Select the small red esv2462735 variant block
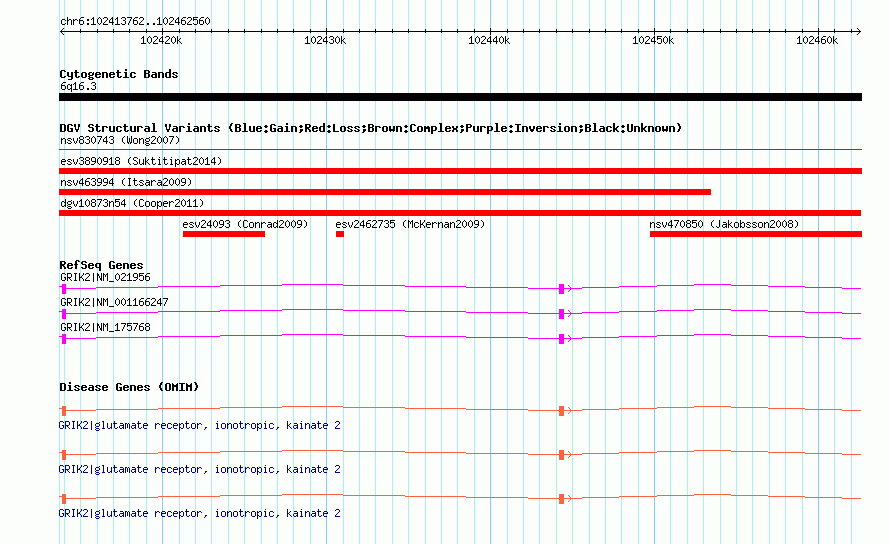Image resolution: width=890 pixels, height=544 pixels. click(340, 234)
